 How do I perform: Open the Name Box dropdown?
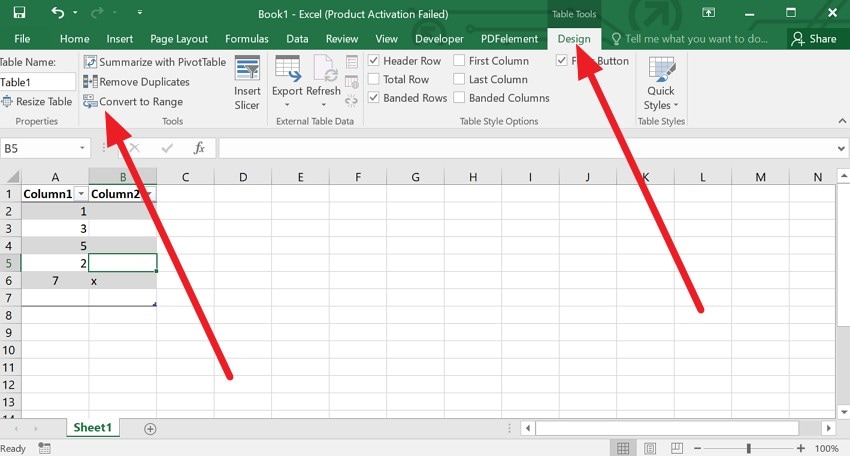[x=82, y=148]
